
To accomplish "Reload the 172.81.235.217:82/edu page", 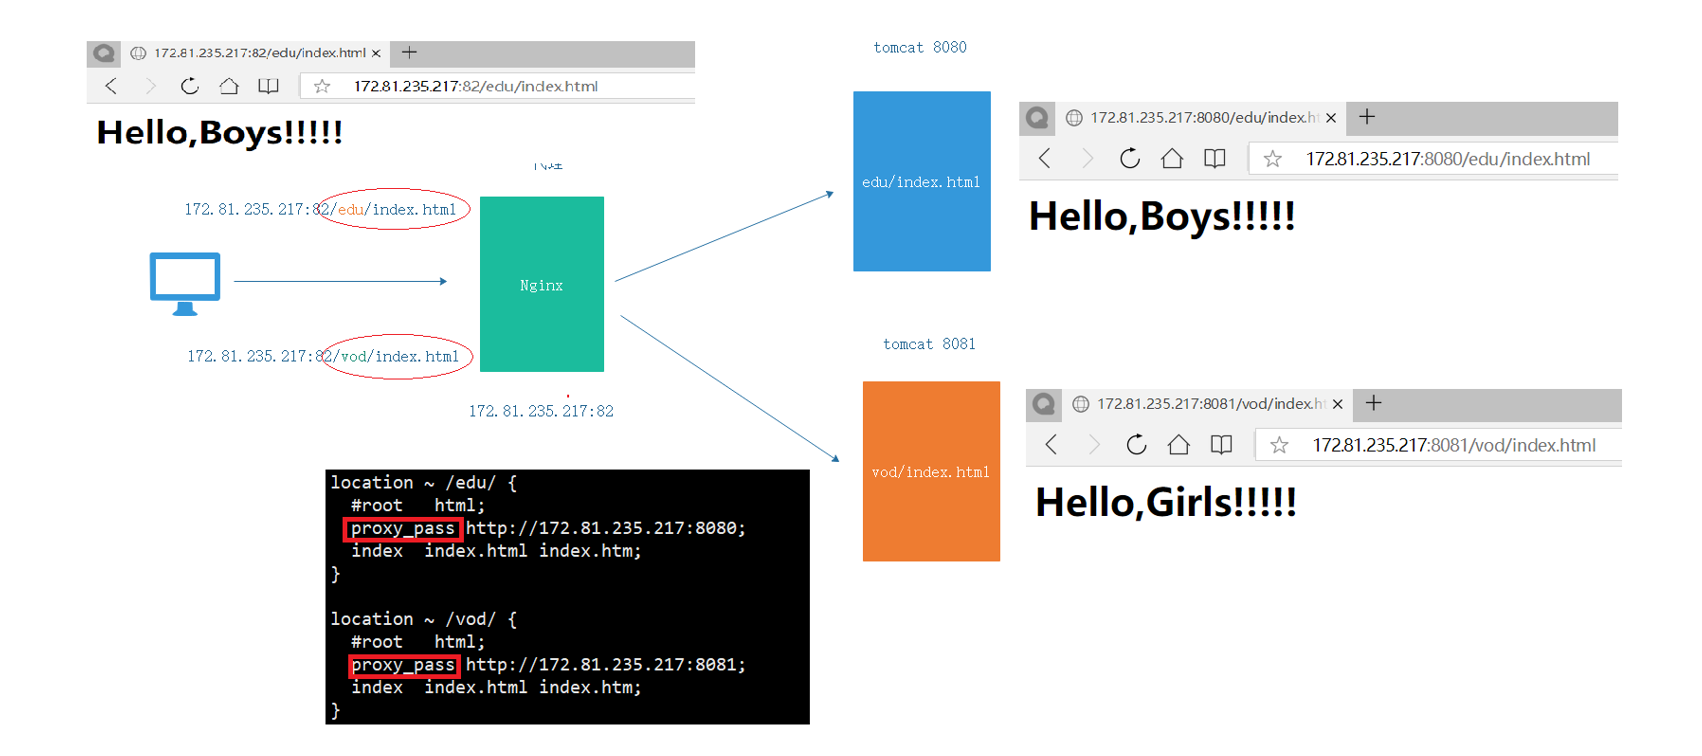I will point(189,86).
